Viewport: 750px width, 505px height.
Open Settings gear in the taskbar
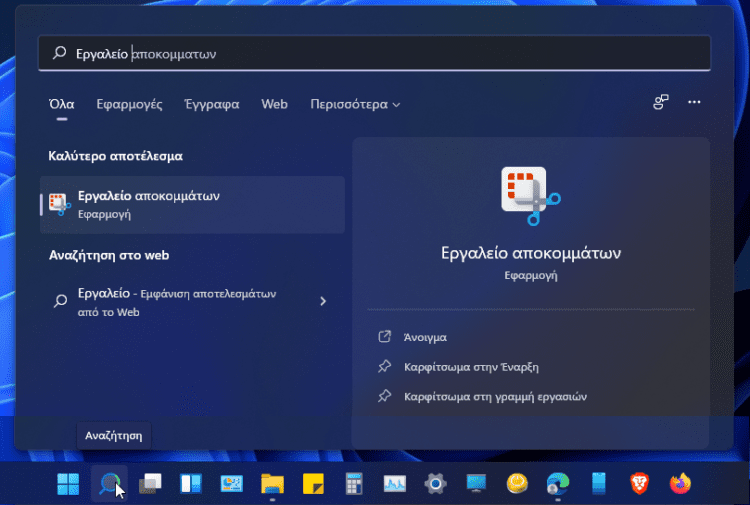pyautogui.click(x=435, y=484)
